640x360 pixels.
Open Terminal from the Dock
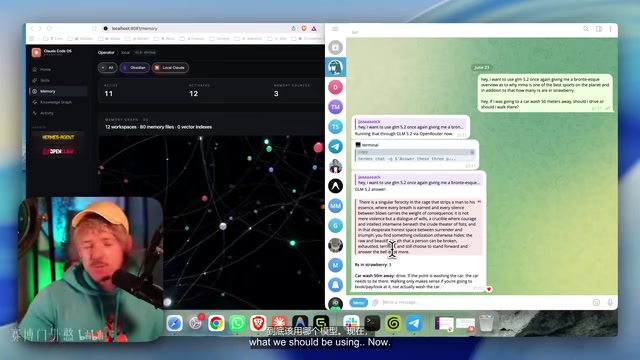[x=372, y=323]
